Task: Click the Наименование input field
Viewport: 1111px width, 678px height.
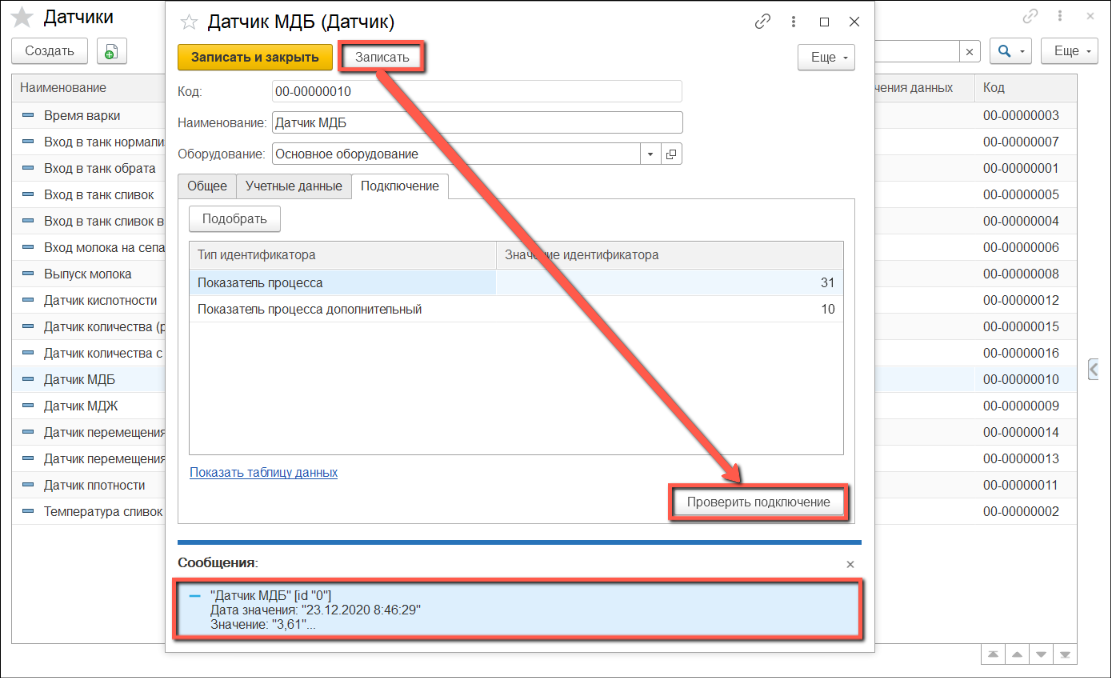Action: (476, 123)
